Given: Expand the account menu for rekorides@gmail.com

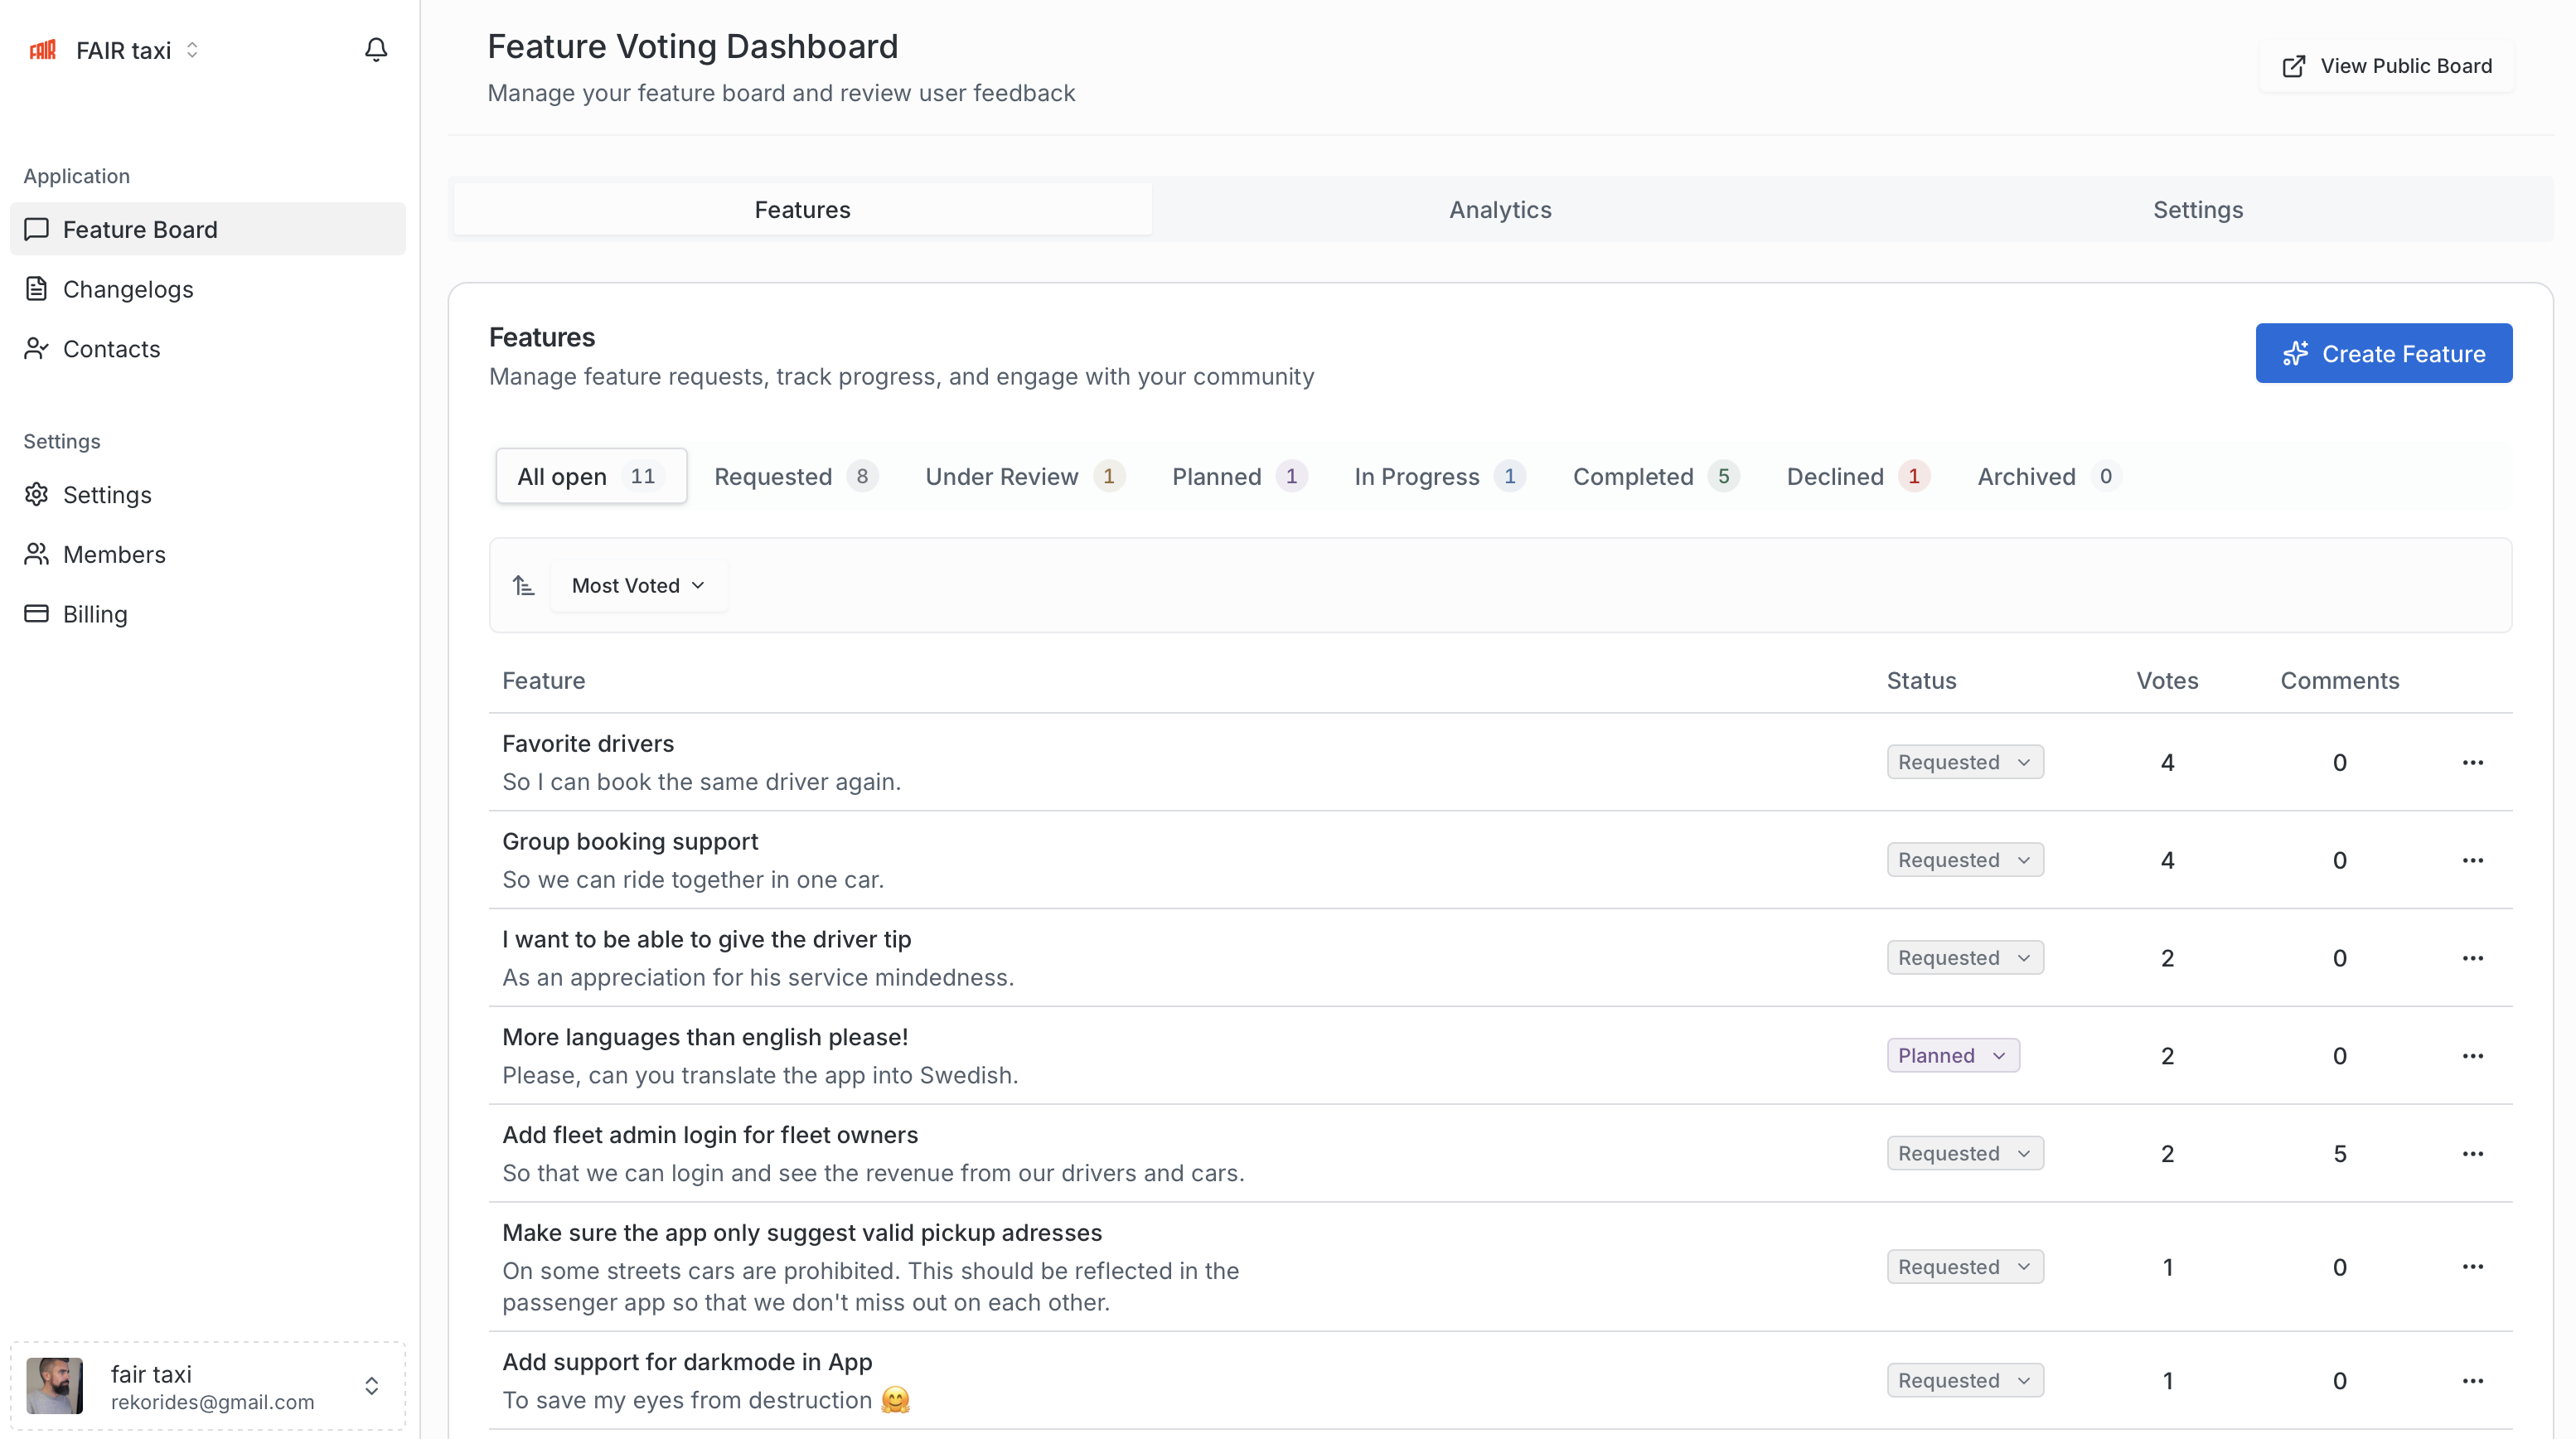Looking at the screenshot, I should (x=371, y=1386).
